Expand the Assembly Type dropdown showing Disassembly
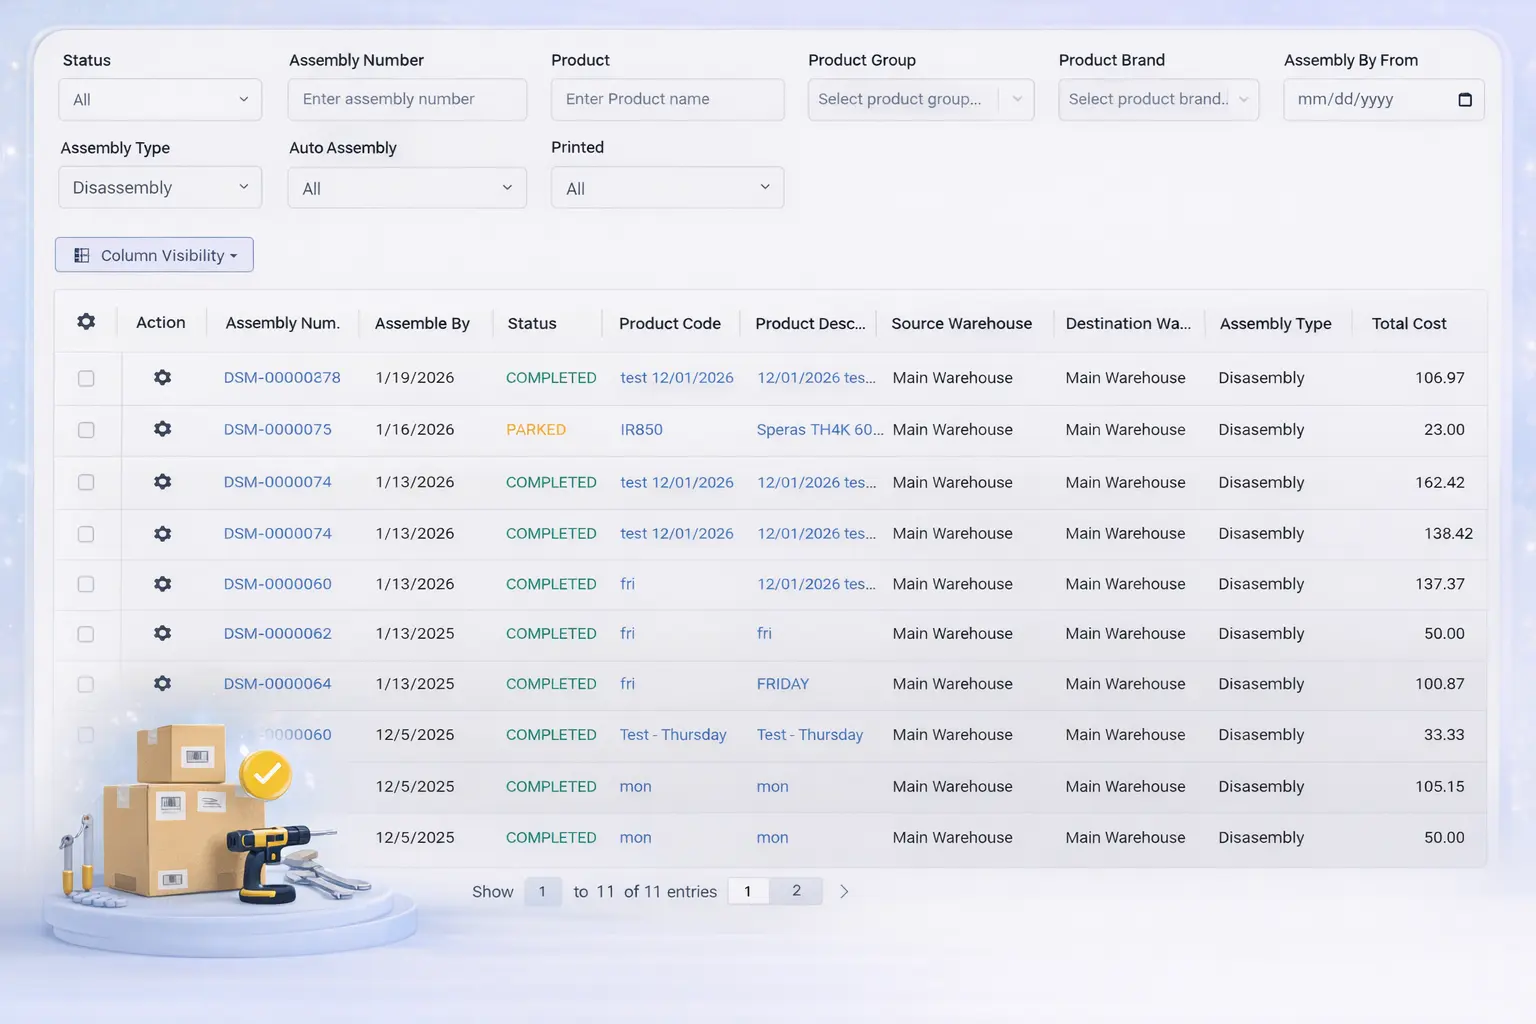Image resolution: width=1536 pixels, height=1024 pixels. (160, 188)
